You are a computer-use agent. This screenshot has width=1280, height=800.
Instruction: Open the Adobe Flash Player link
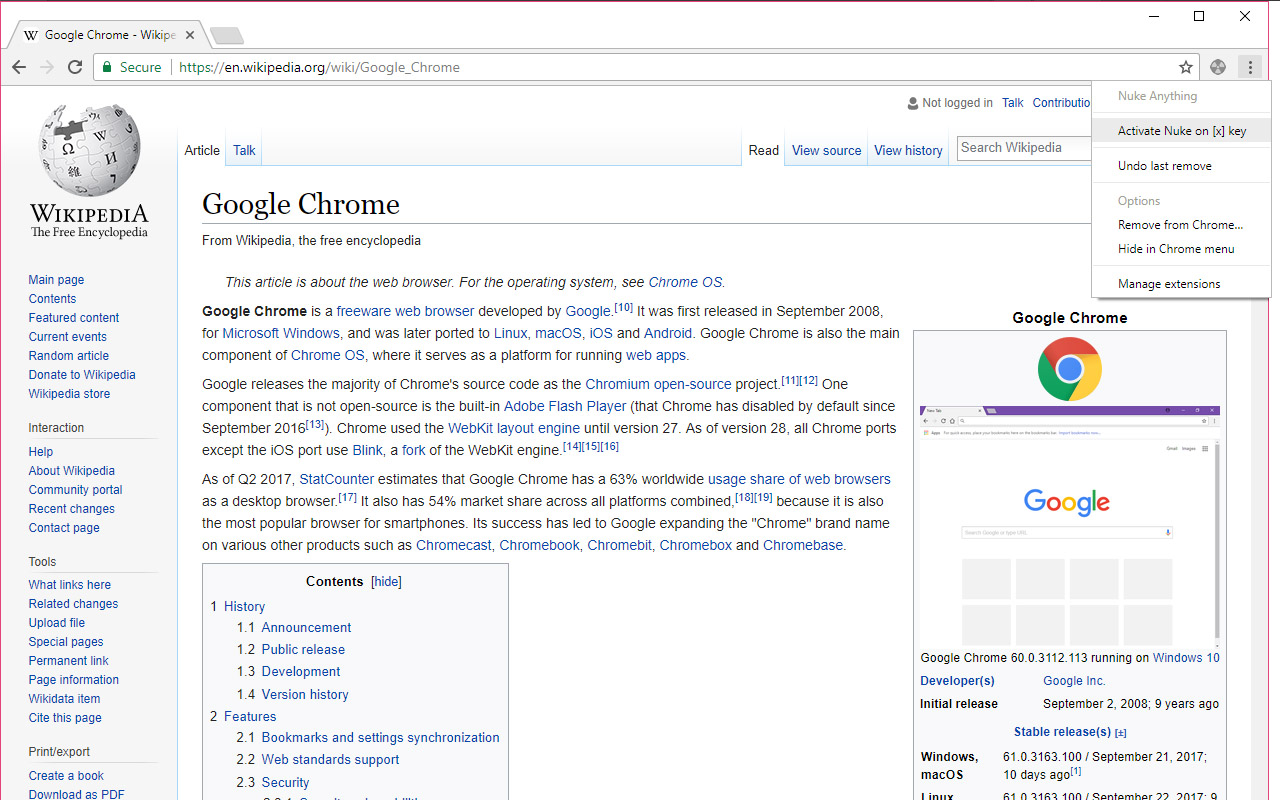(x=565, y=406)
